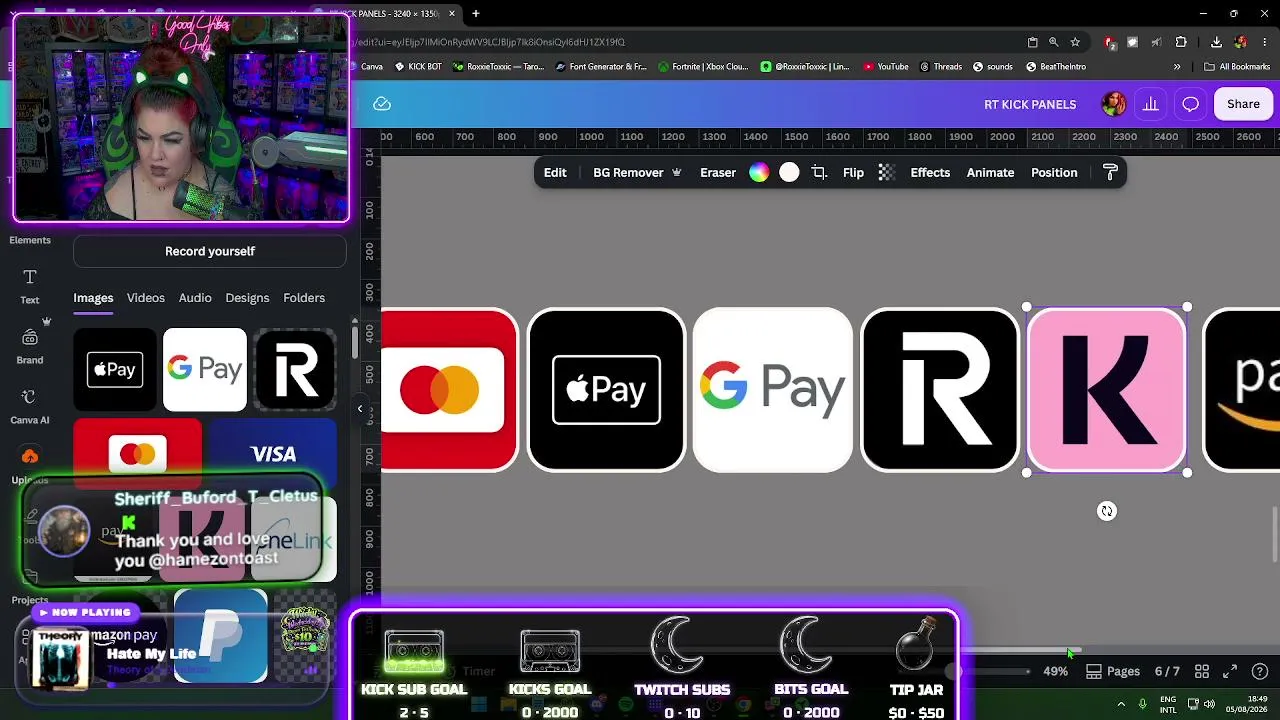
Task: Click the rotate handle below the K image
Action: click(x=1107, y=511)
